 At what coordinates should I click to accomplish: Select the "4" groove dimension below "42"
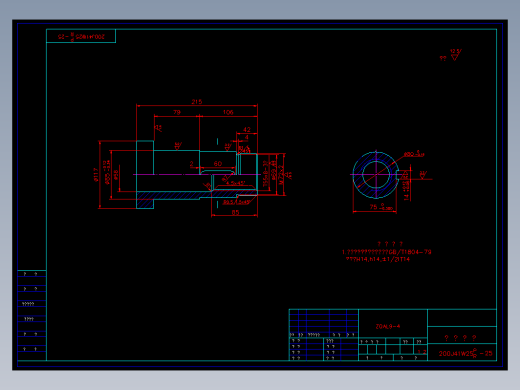pyautogui.click(x=247, y=137)
